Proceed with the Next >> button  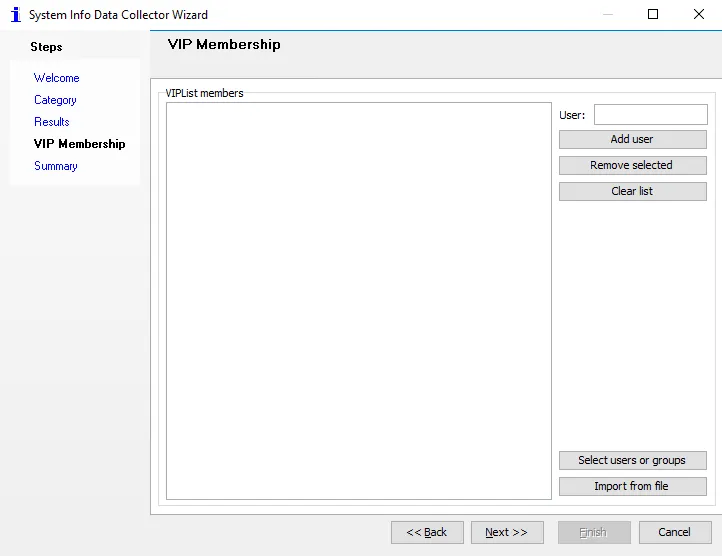[x=507, y=533]
